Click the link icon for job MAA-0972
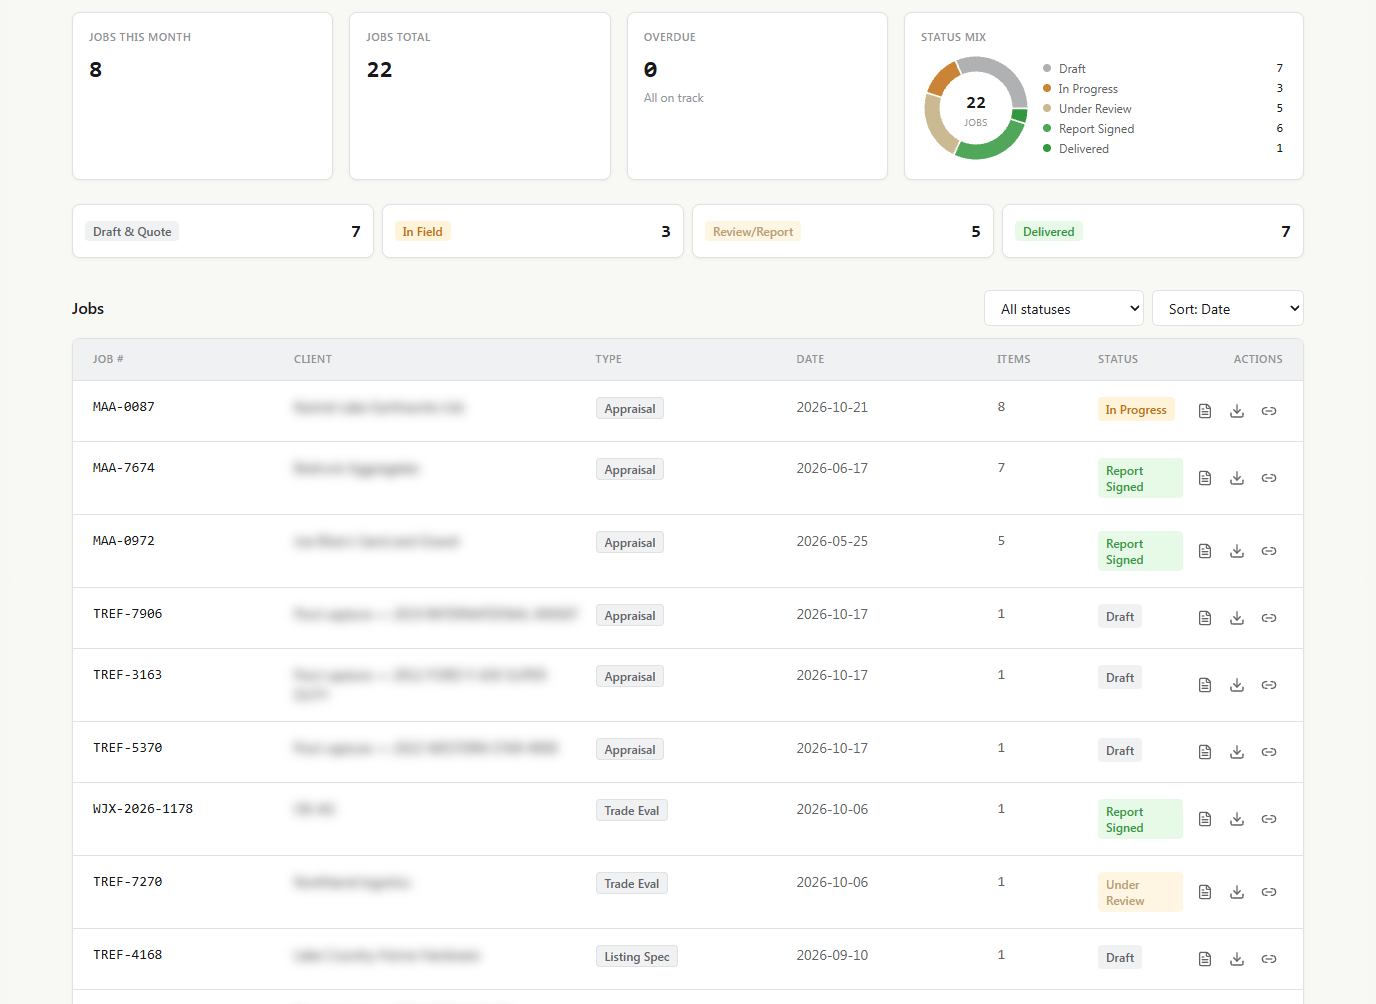The width and height of the screenshot is (1376, 1004). coord(1269,551)
